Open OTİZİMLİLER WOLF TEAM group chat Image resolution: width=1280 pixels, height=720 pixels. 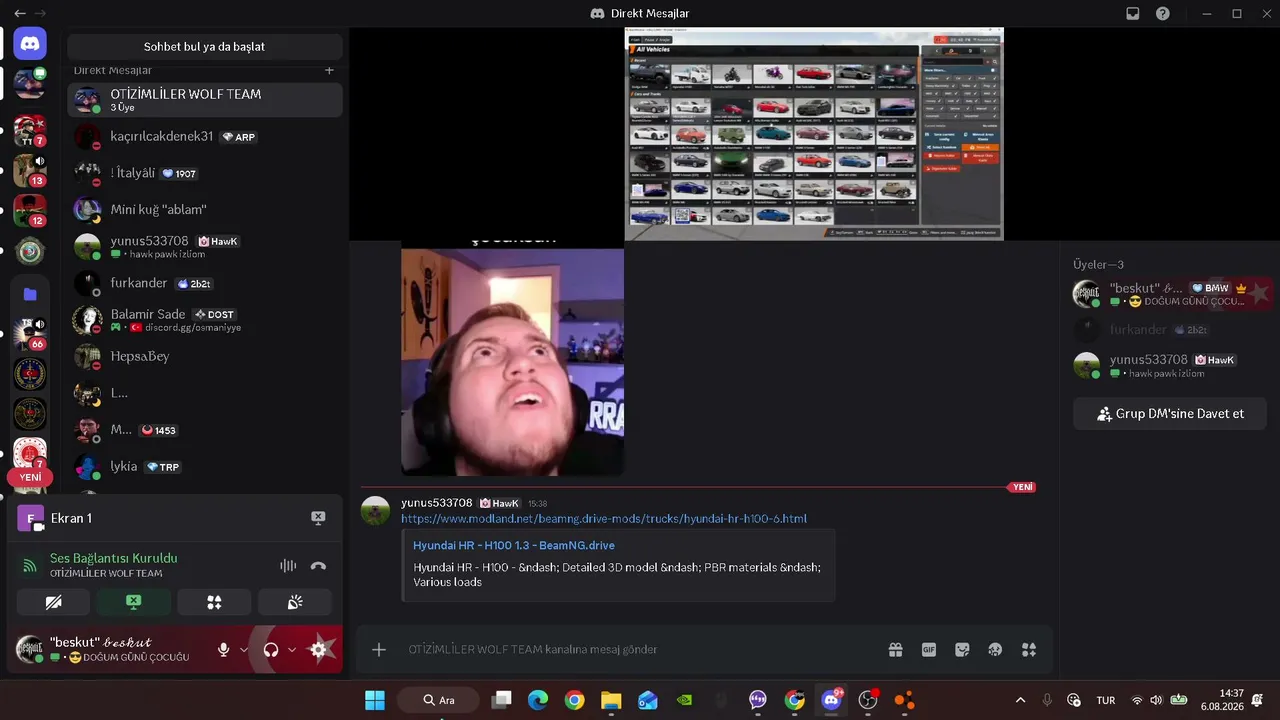[x=205, y=100]
